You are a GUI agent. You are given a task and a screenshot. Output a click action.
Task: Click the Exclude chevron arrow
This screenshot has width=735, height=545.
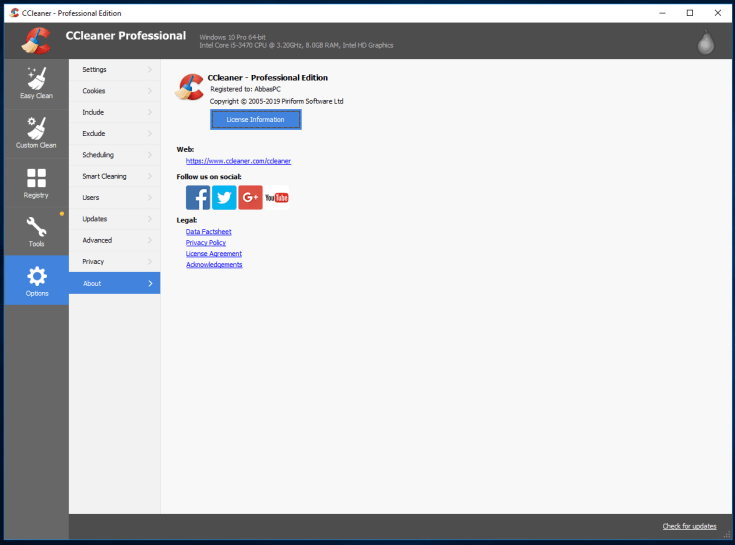[x=150, y=134]
